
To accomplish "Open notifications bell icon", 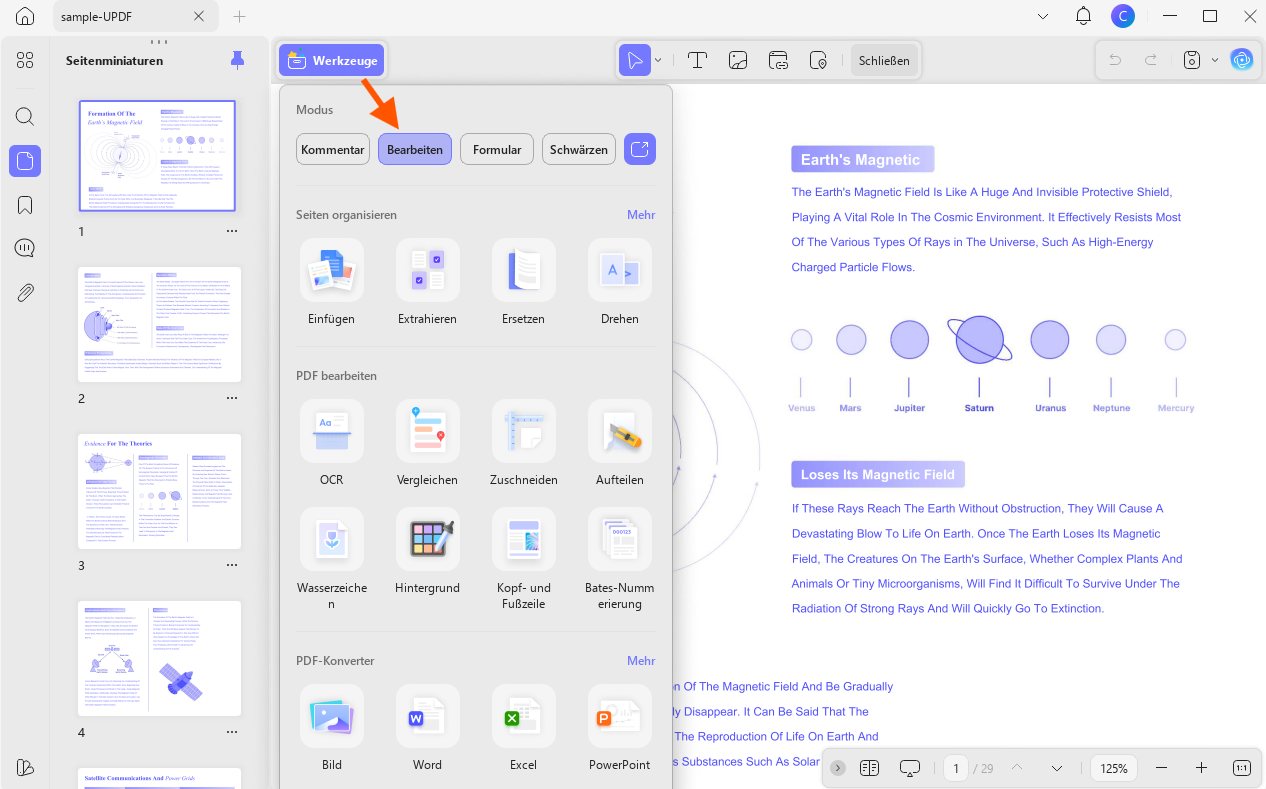I will pyautogui.click(x=1083, y=16).
